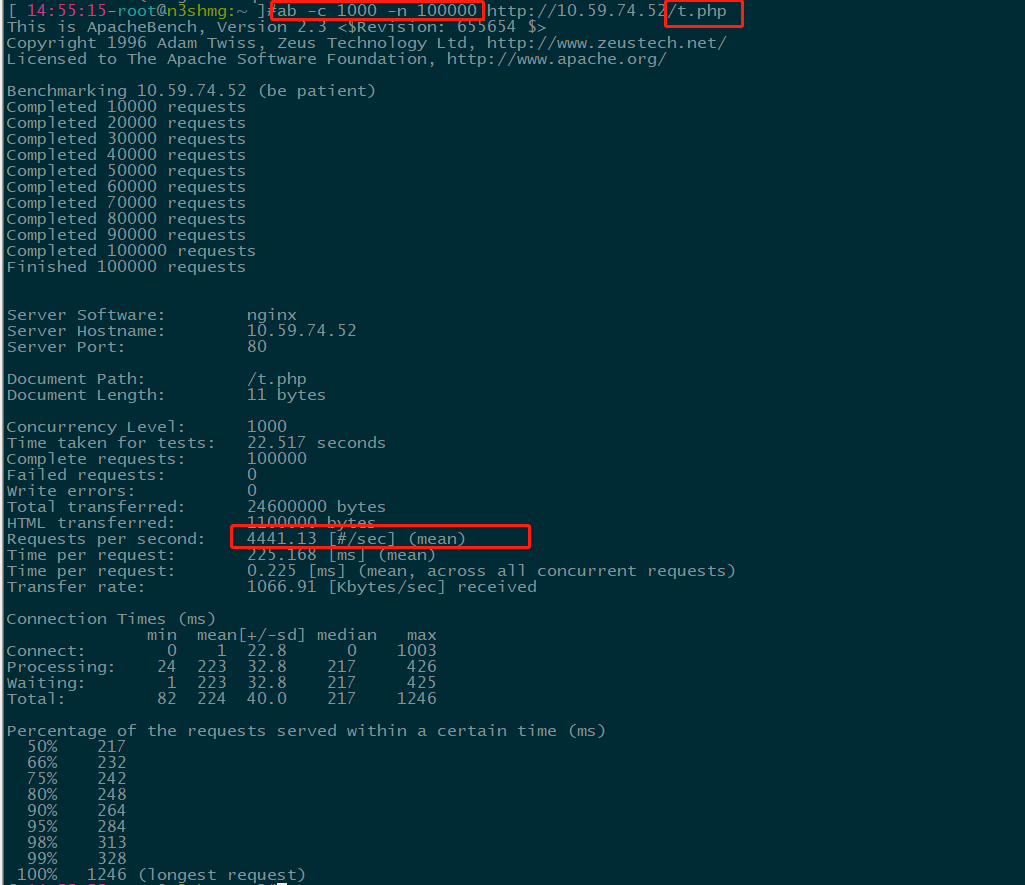Click the 'mean[+/-sd]' column header

[x=251, y=635]
